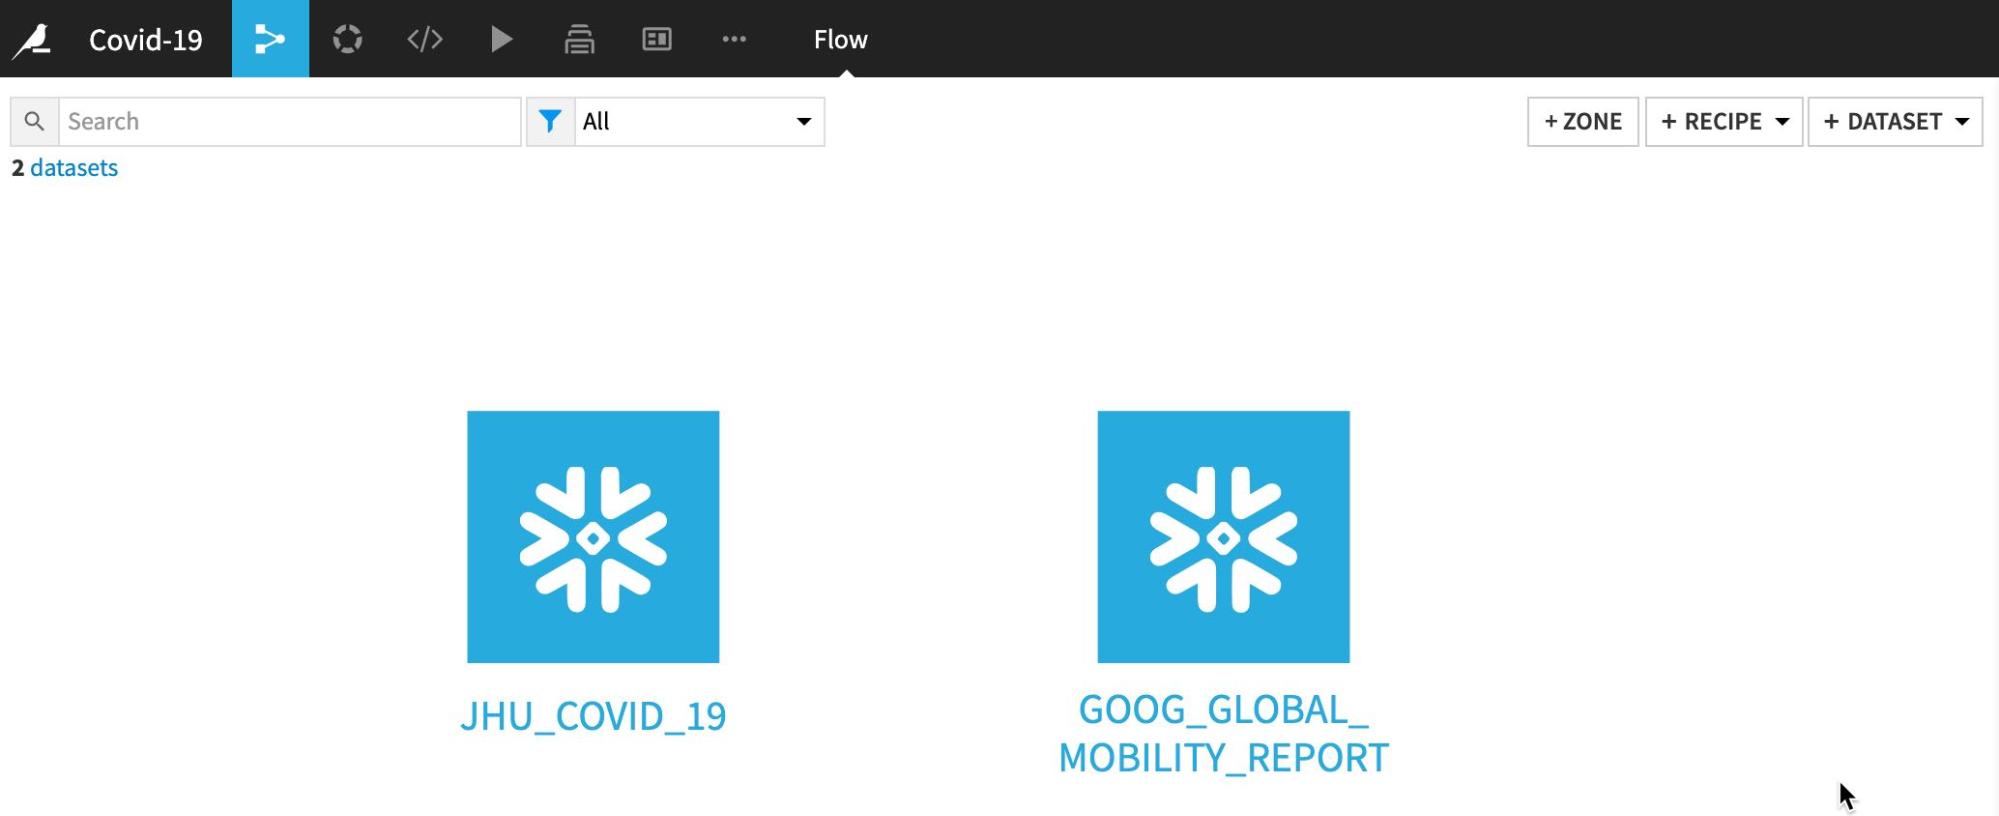Click the GOOG_GLOBAL_MOBILITY_REPORT dataset name
The height and width of the screenshot is (816, 1999).
coord(1223,734)
